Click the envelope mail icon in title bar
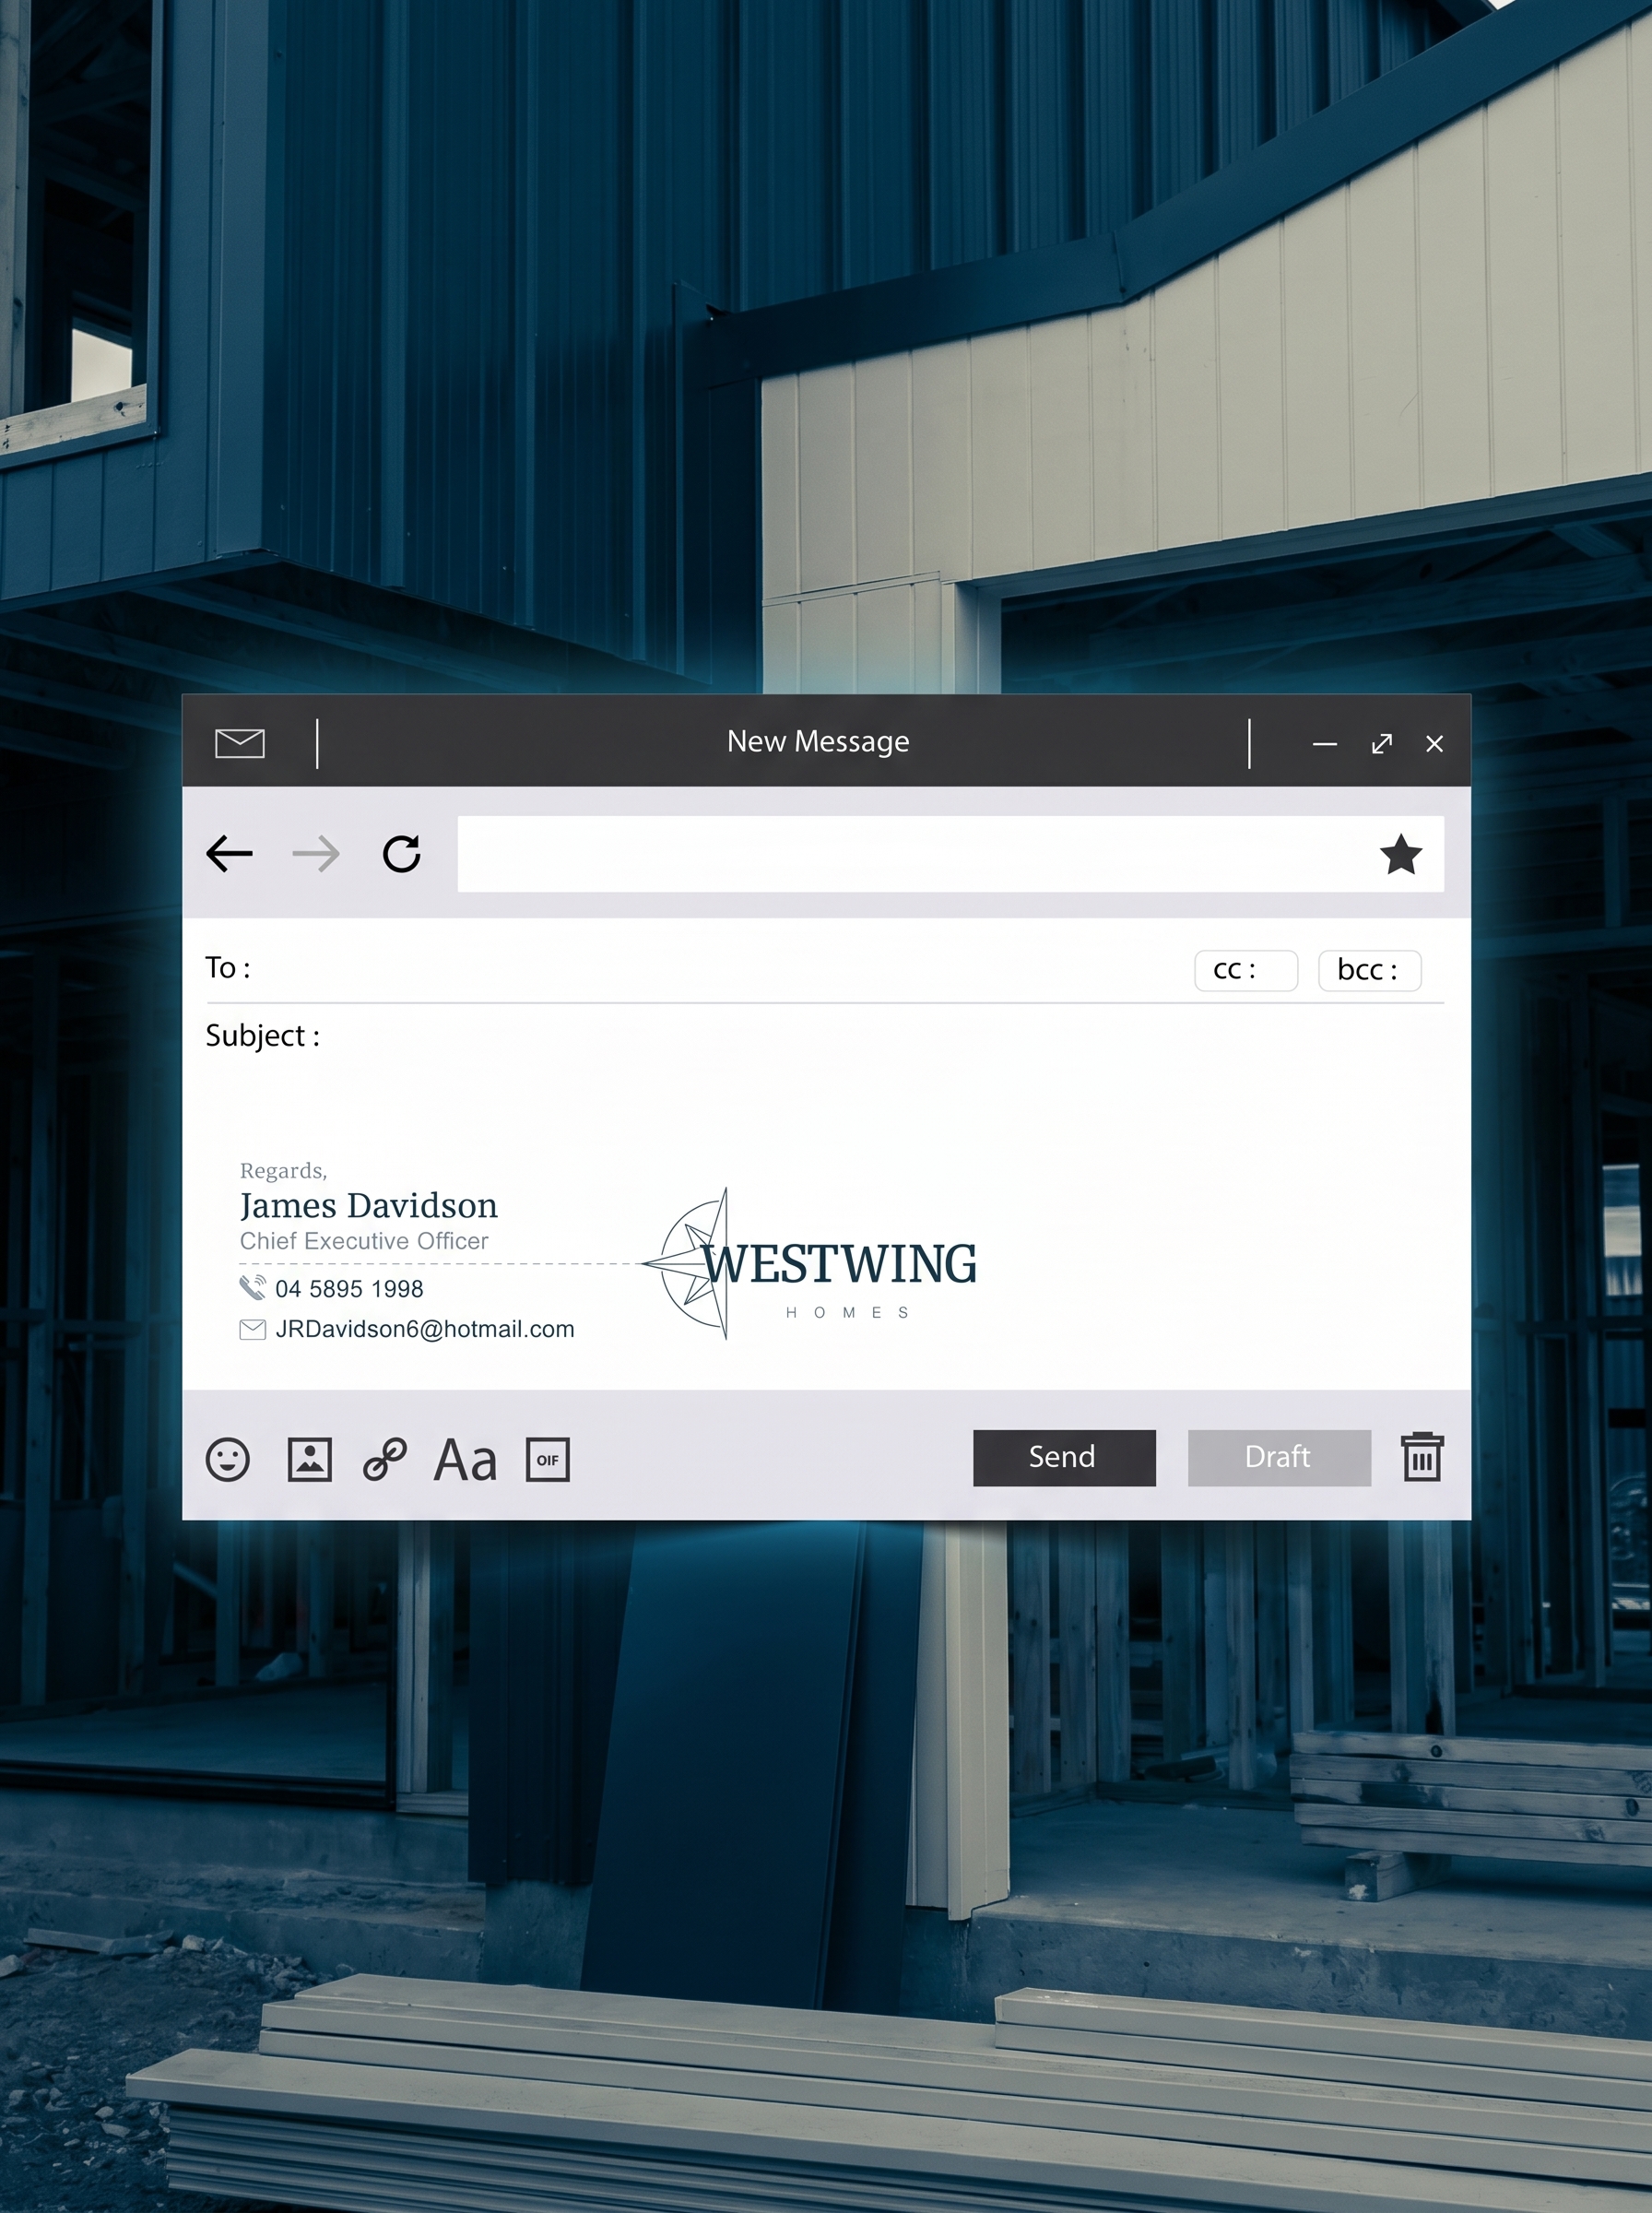The image size is (1652, 2213). 240,743
